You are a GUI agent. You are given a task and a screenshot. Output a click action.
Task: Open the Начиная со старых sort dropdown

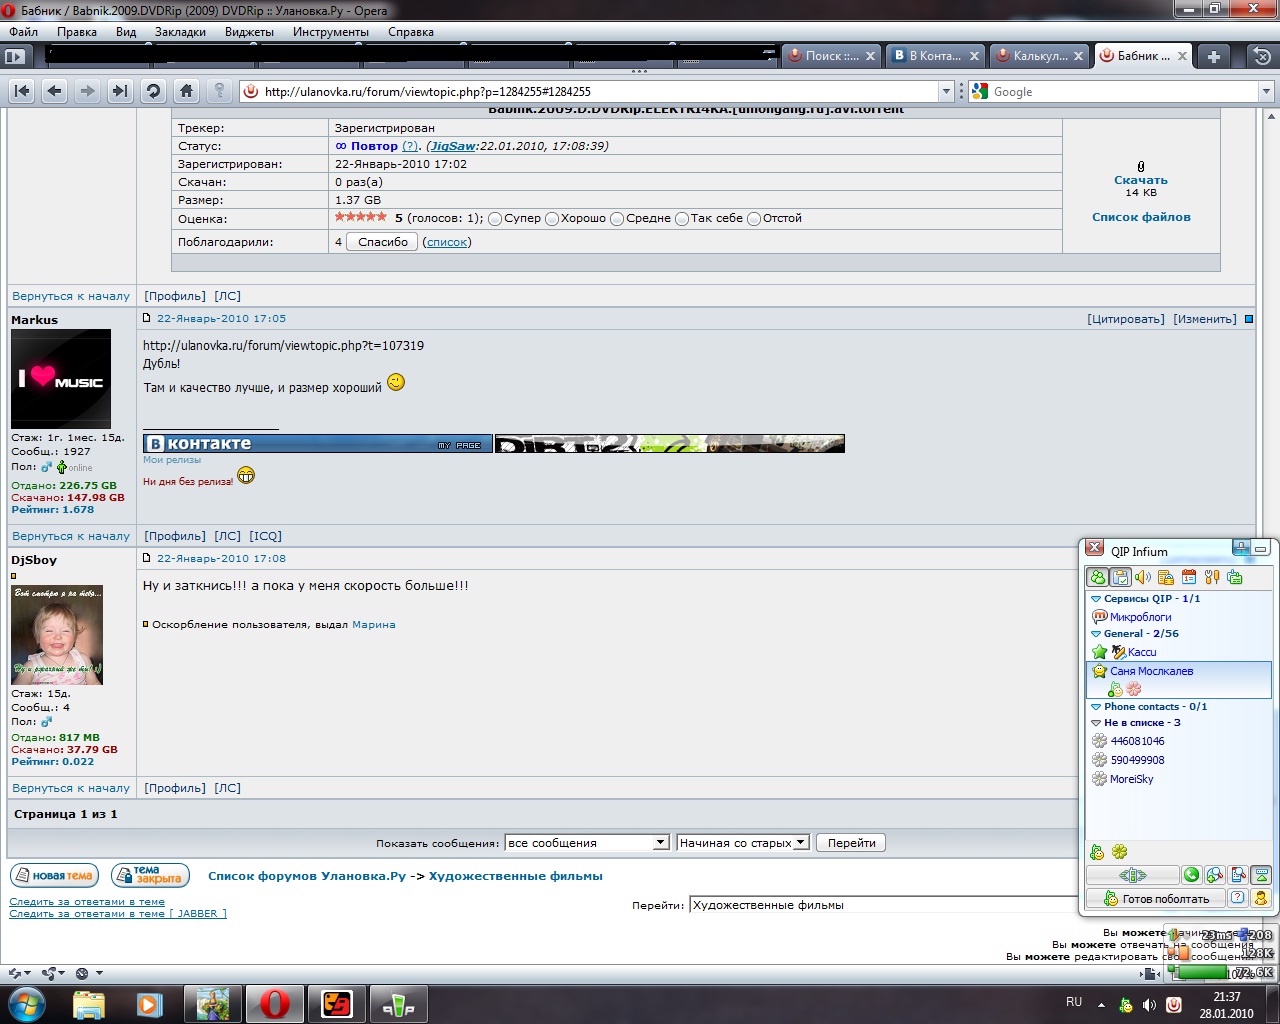742,843
